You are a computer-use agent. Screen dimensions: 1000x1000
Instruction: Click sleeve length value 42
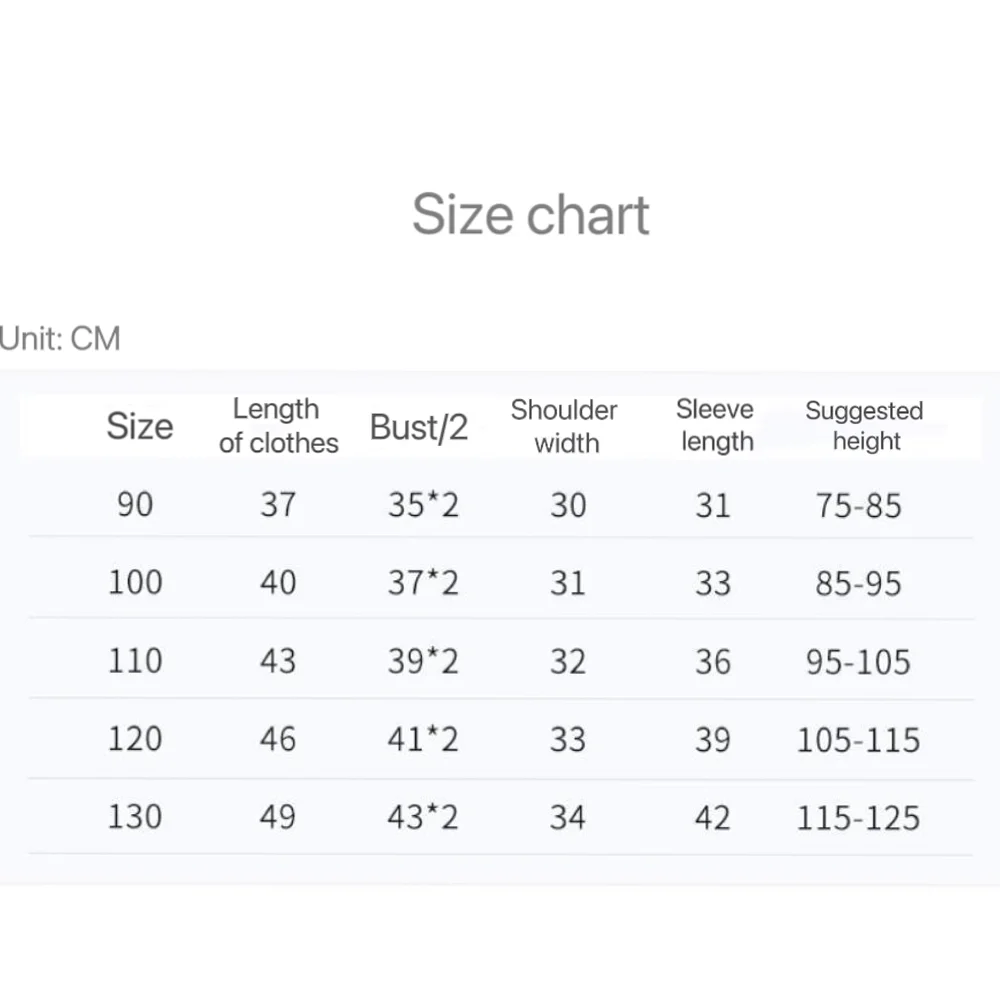tap(713, 818)
